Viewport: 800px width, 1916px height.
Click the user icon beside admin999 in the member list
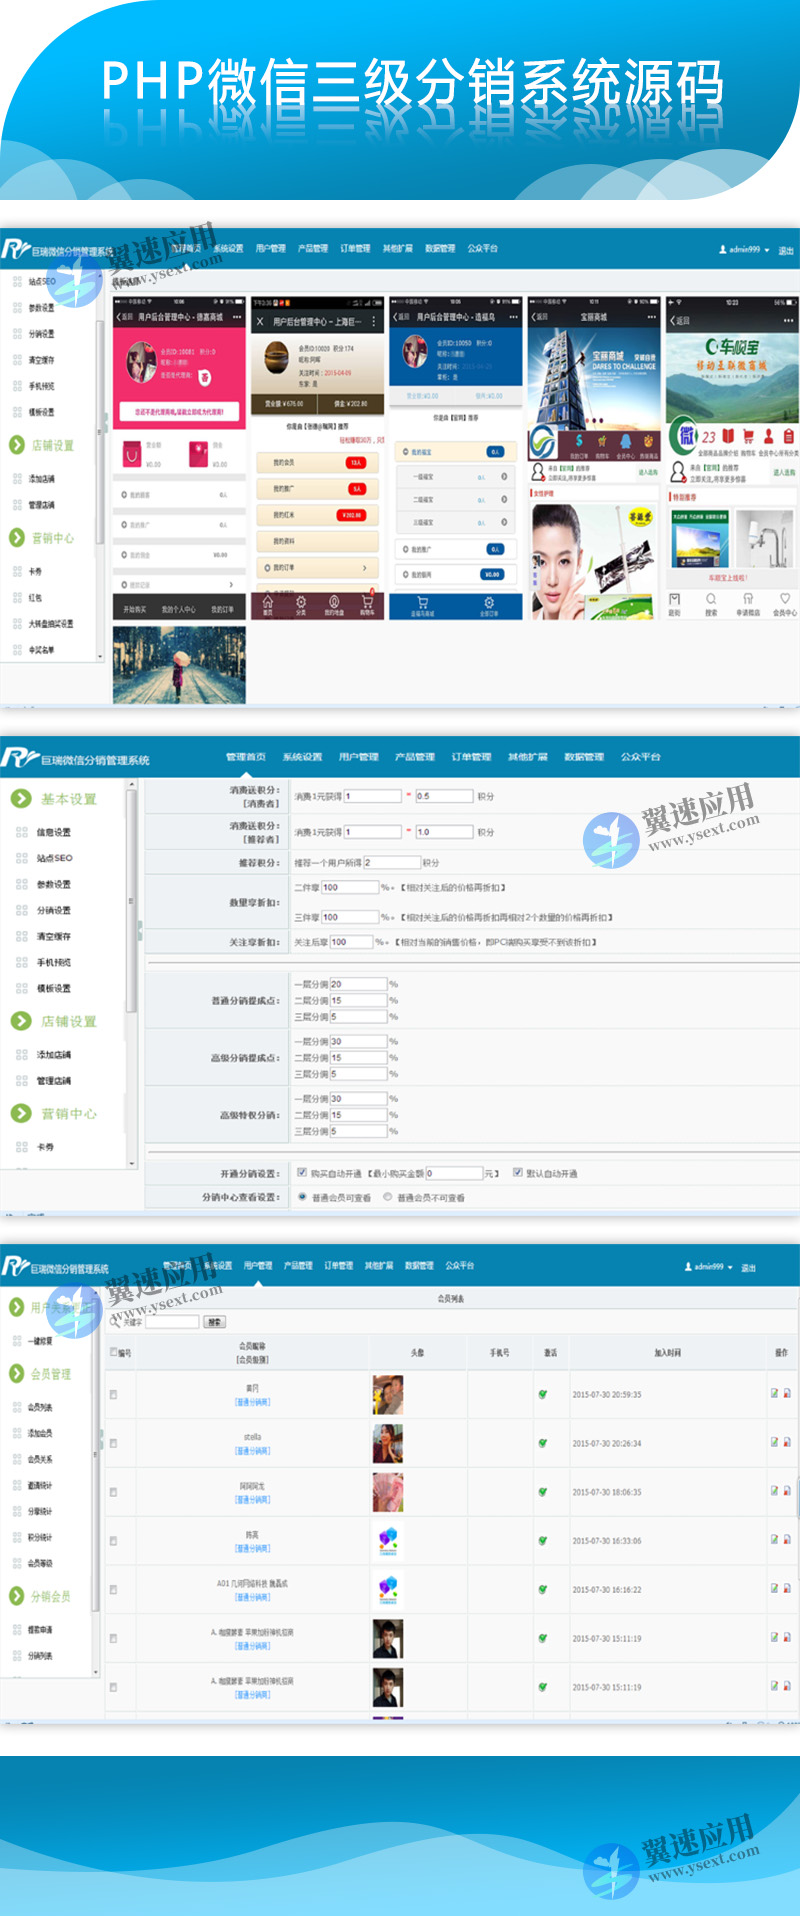pyautogui.click(x=688, y=1267)
